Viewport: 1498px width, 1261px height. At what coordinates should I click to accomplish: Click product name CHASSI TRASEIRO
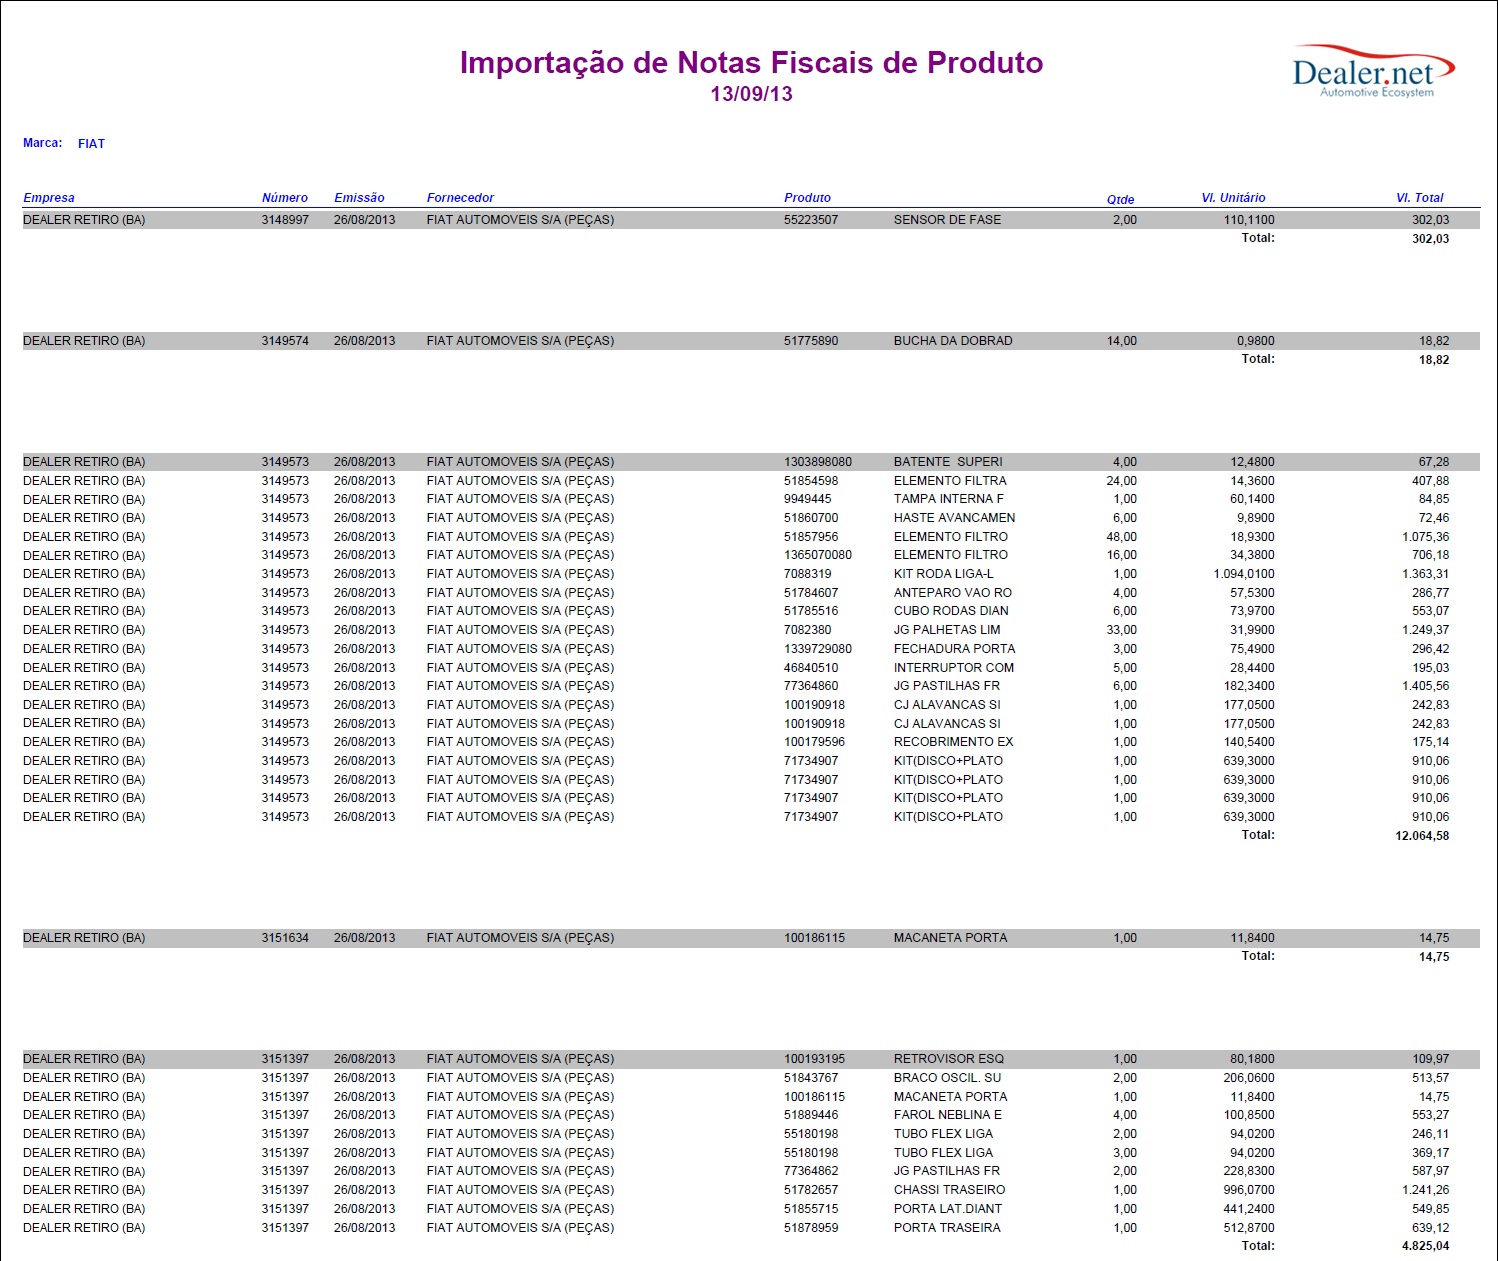(950, 1190)
